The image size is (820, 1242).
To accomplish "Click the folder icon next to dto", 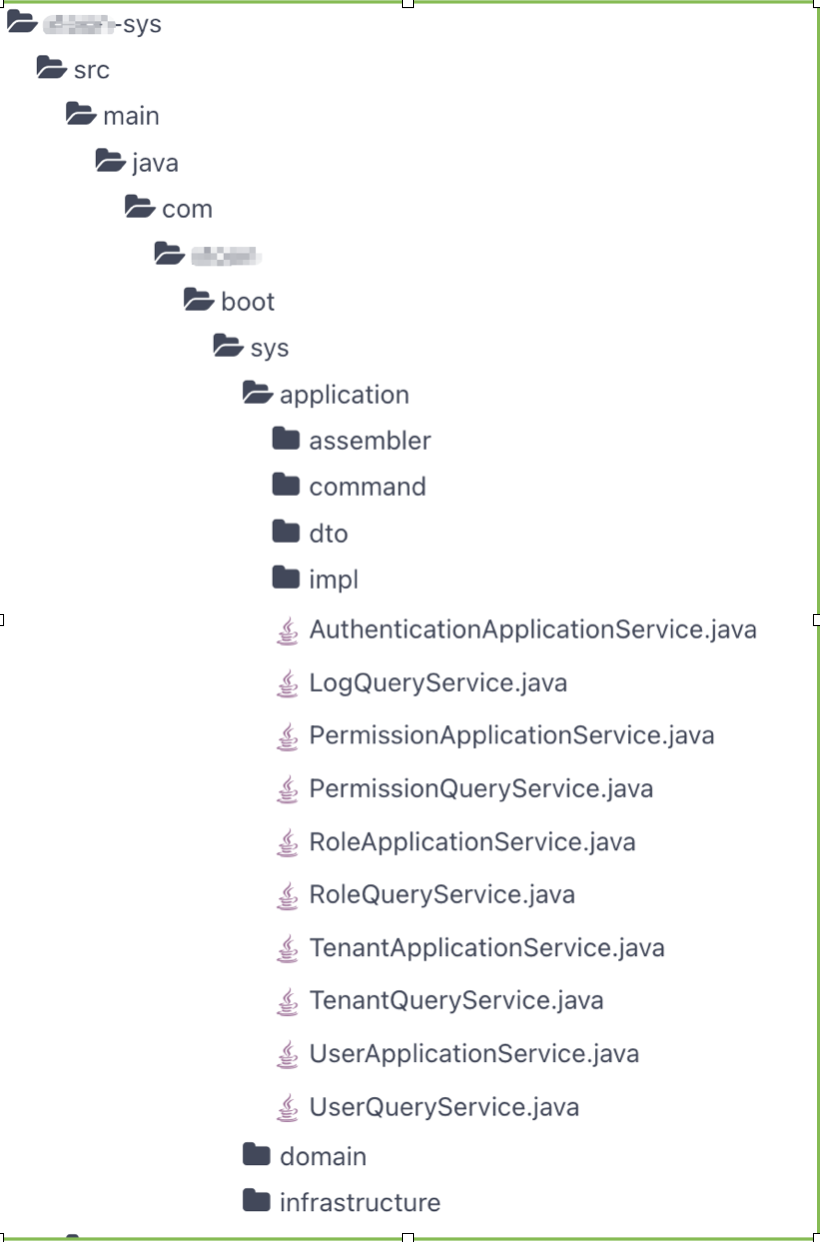I will [286, 531].
